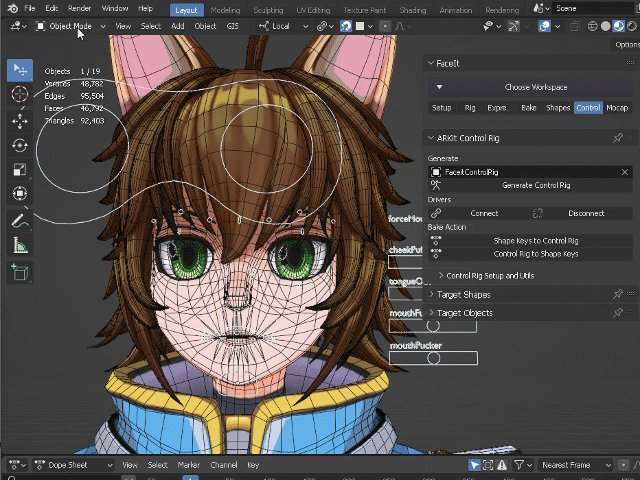Switch to the Modeling workspace tab
This screenshot has height=480, width=640.
[x=225, y=10]
